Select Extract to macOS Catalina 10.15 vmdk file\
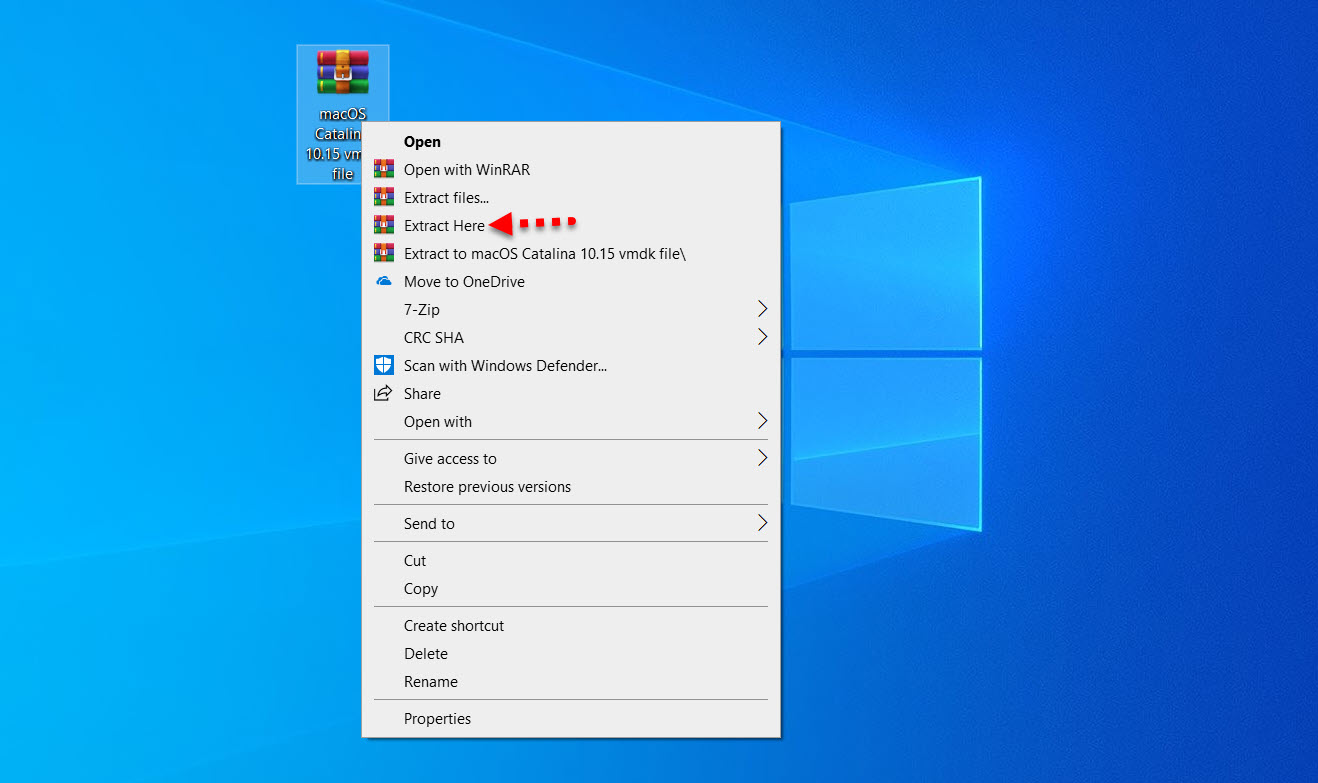The height and width of the screenshot is (783, 1318). click(570, 254)
